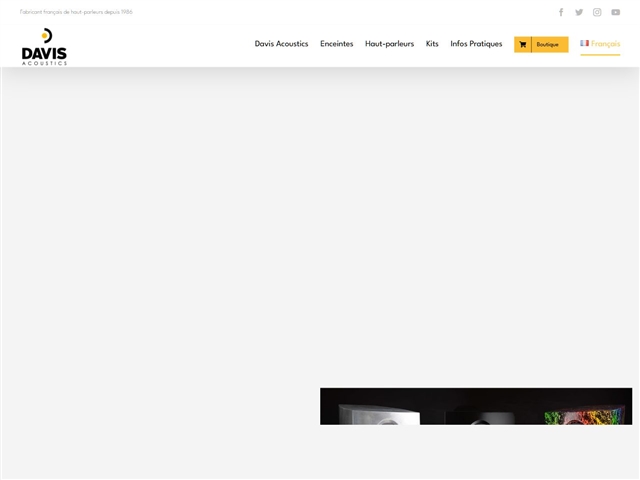Image resolution: width=640 pixels, height=480 pixels.
Task: Select the Français language link
Action: point(605,44)
